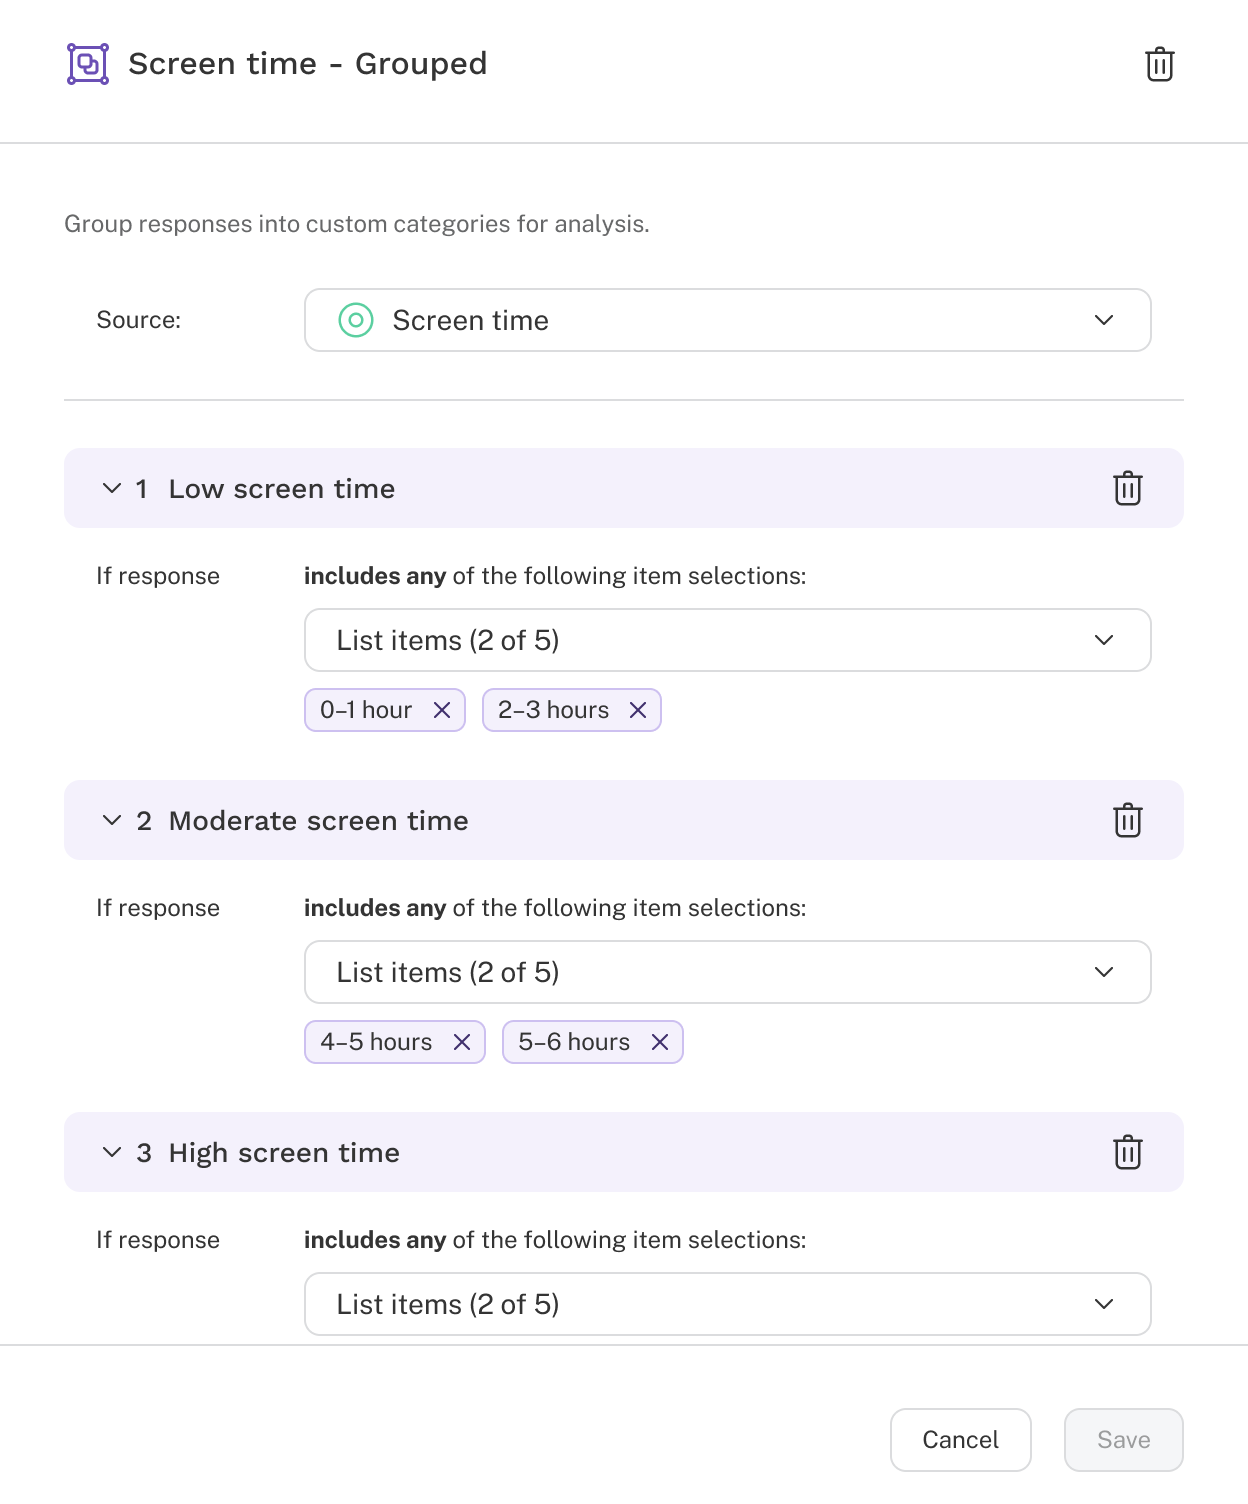Viewport: 1248px width, 1504px height.
Task: Remove the 5–6 hours chip
Action: pyautogui.click(x=660, y=1042)
